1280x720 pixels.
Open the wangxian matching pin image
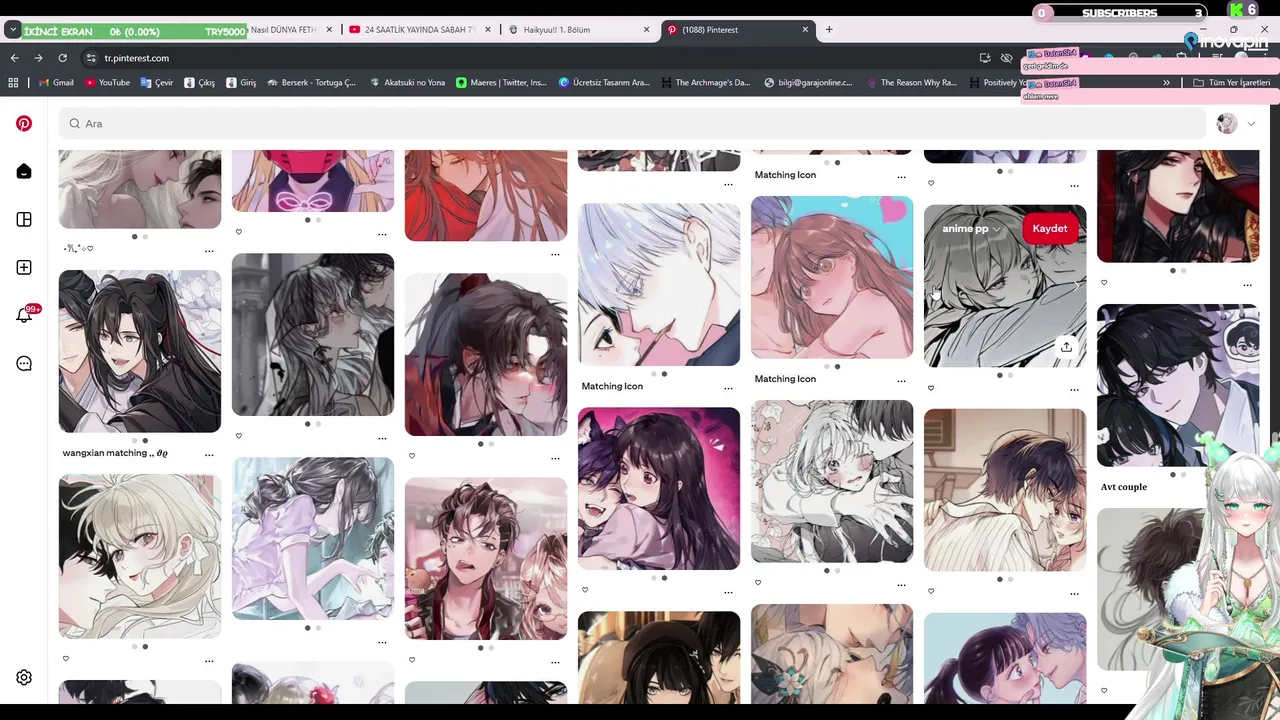pos(140,351)
